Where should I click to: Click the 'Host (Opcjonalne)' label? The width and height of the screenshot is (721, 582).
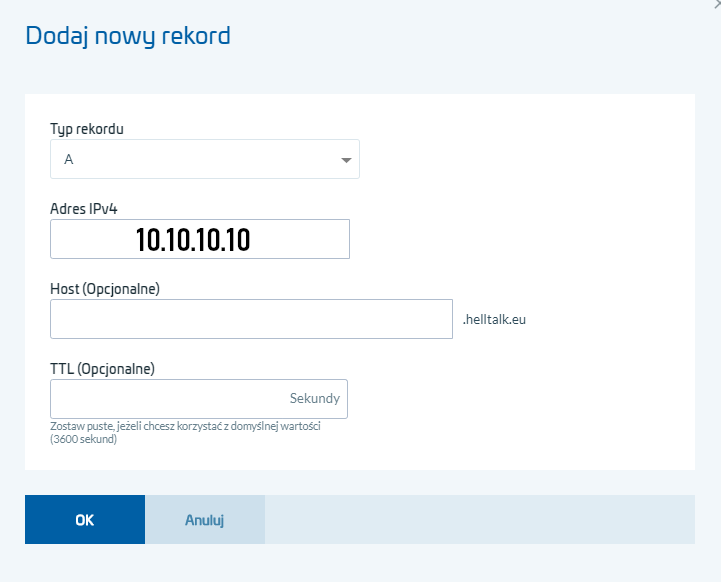tap(105, 289)
